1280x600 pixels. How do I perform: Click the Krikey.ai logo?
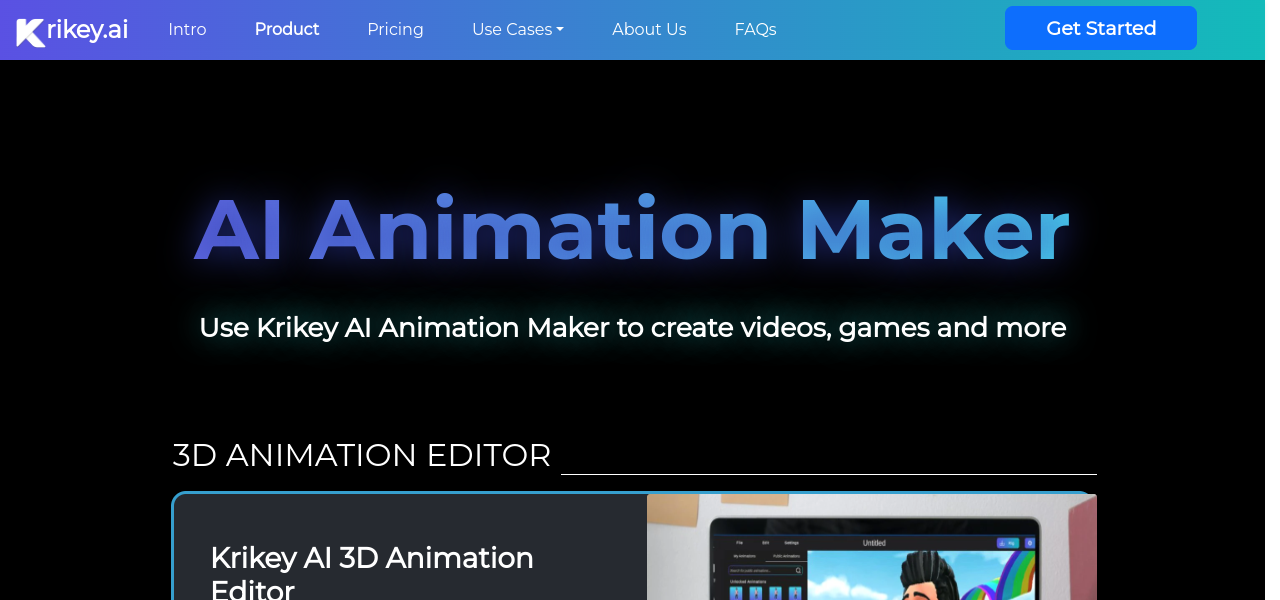point(72,30)
